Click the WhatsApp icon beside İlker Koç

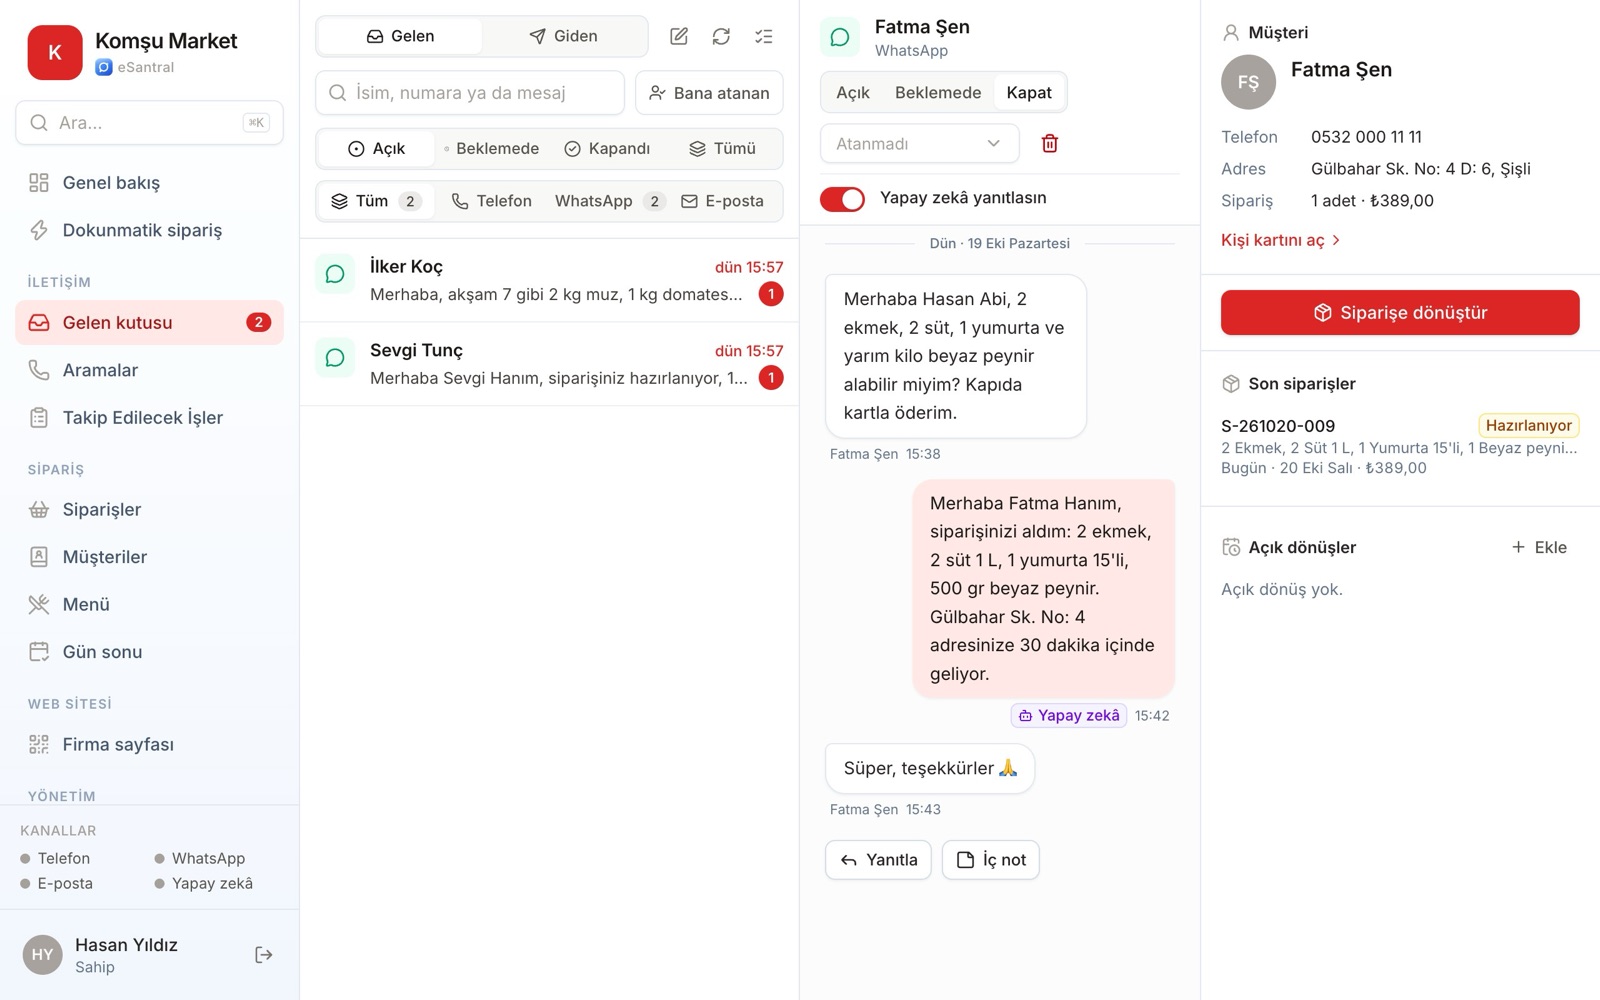point(335,274)
